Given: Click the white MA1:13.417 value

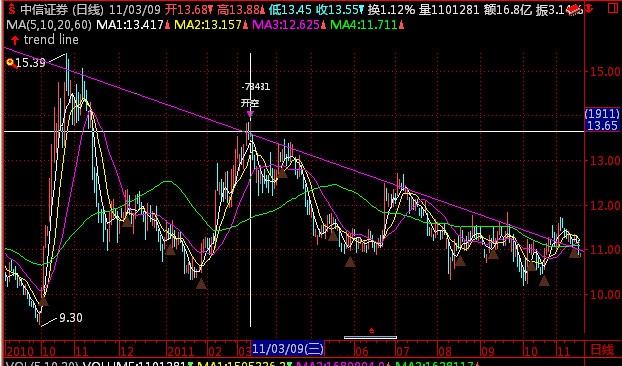Looking at the screenshot, I should (x=130, y=25).
